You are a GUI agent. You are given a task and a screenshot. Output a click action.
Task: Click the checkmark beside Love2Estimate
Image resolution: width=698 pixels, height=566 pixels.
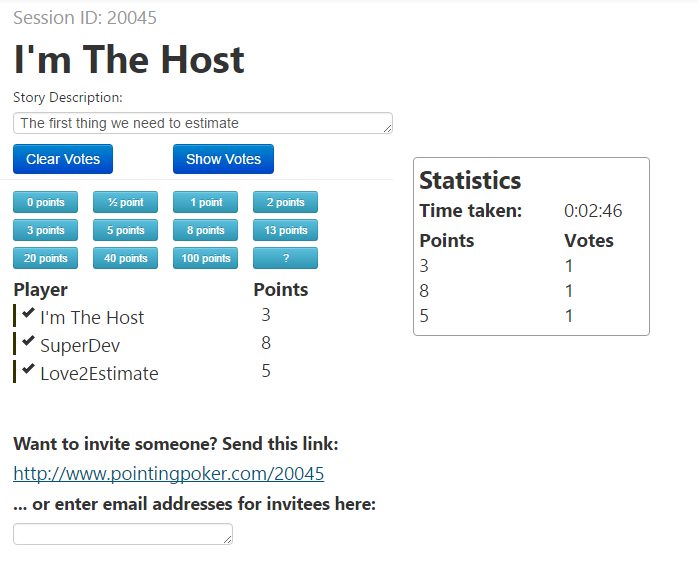[x=28, y=371]
